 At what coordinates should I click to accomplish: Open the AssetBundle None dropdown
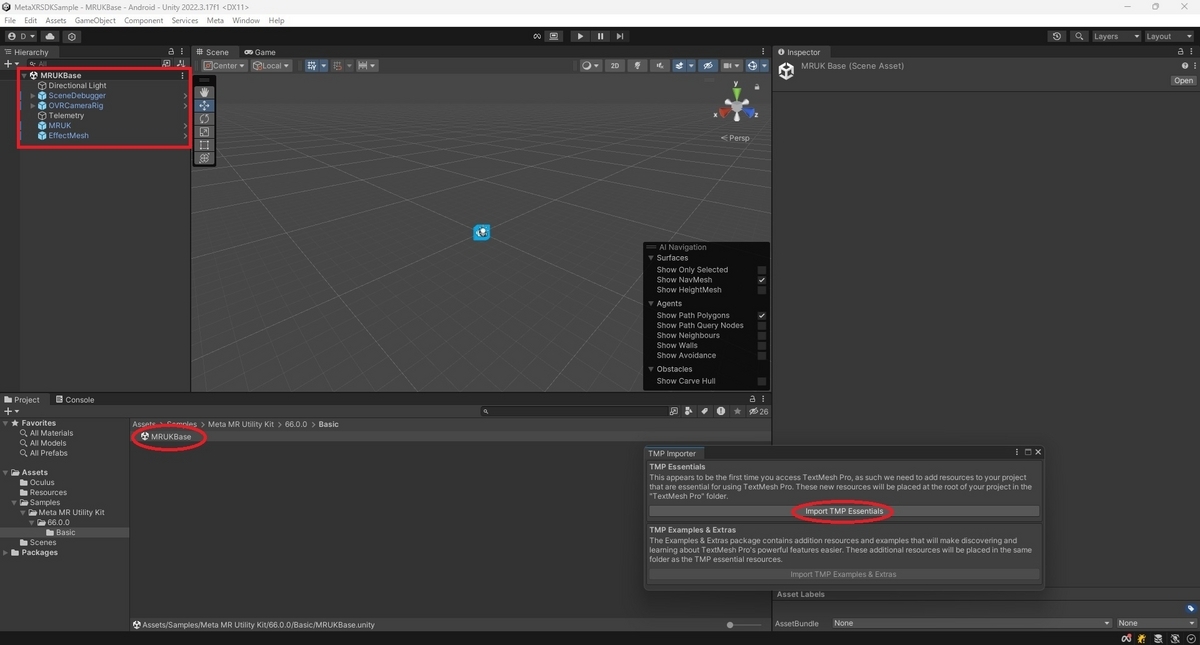[x=971, y=623]
